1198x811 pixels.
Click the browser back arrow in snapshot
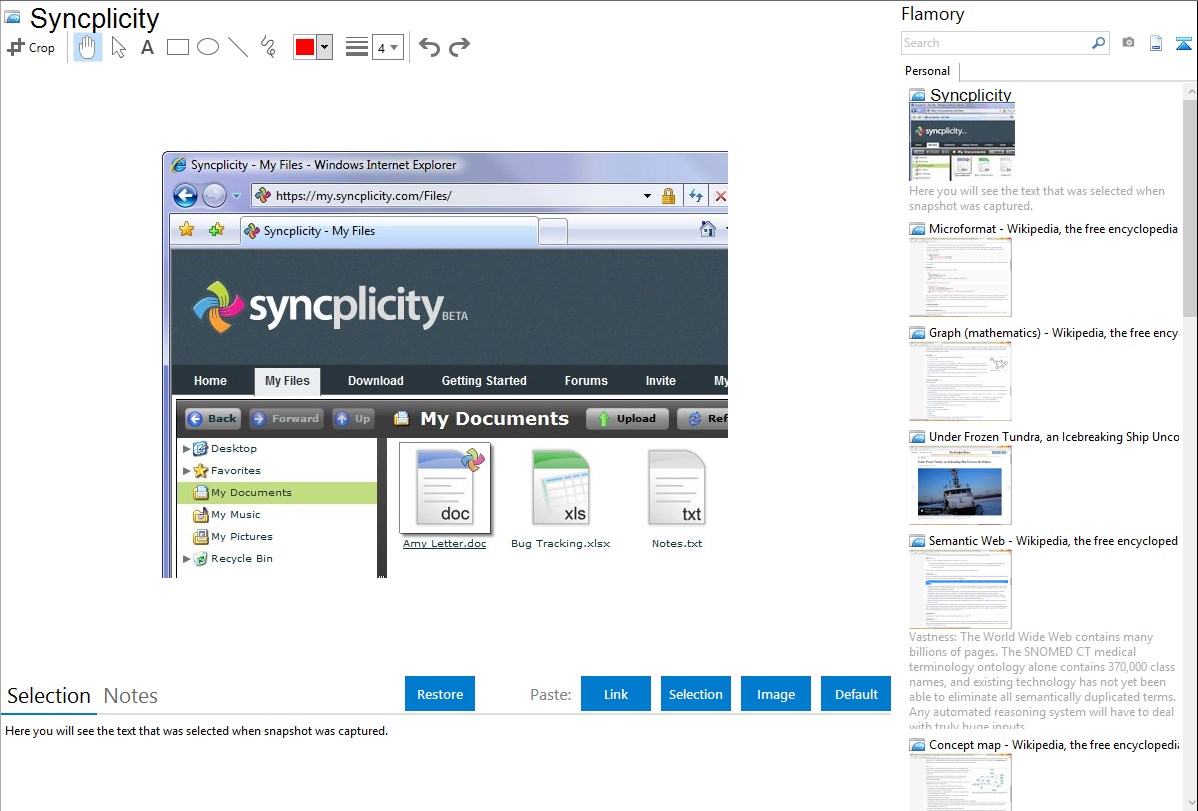tap(186, 196)
